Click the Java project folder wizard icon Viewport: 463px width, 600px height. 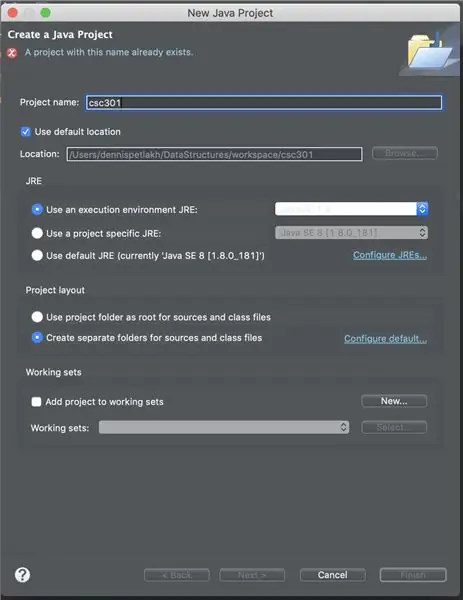click(429, 51)
